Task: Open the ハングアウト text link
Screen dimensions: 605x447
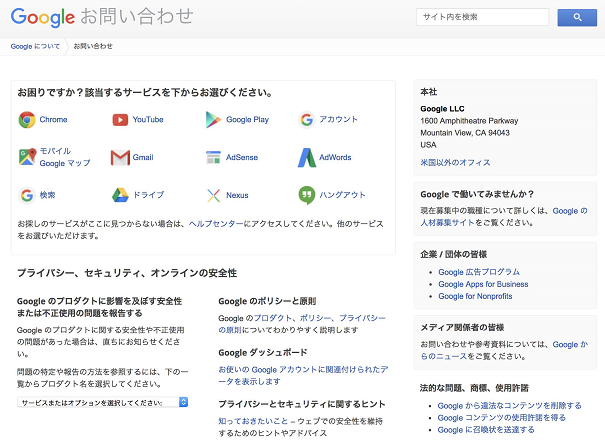Action: 342,195
